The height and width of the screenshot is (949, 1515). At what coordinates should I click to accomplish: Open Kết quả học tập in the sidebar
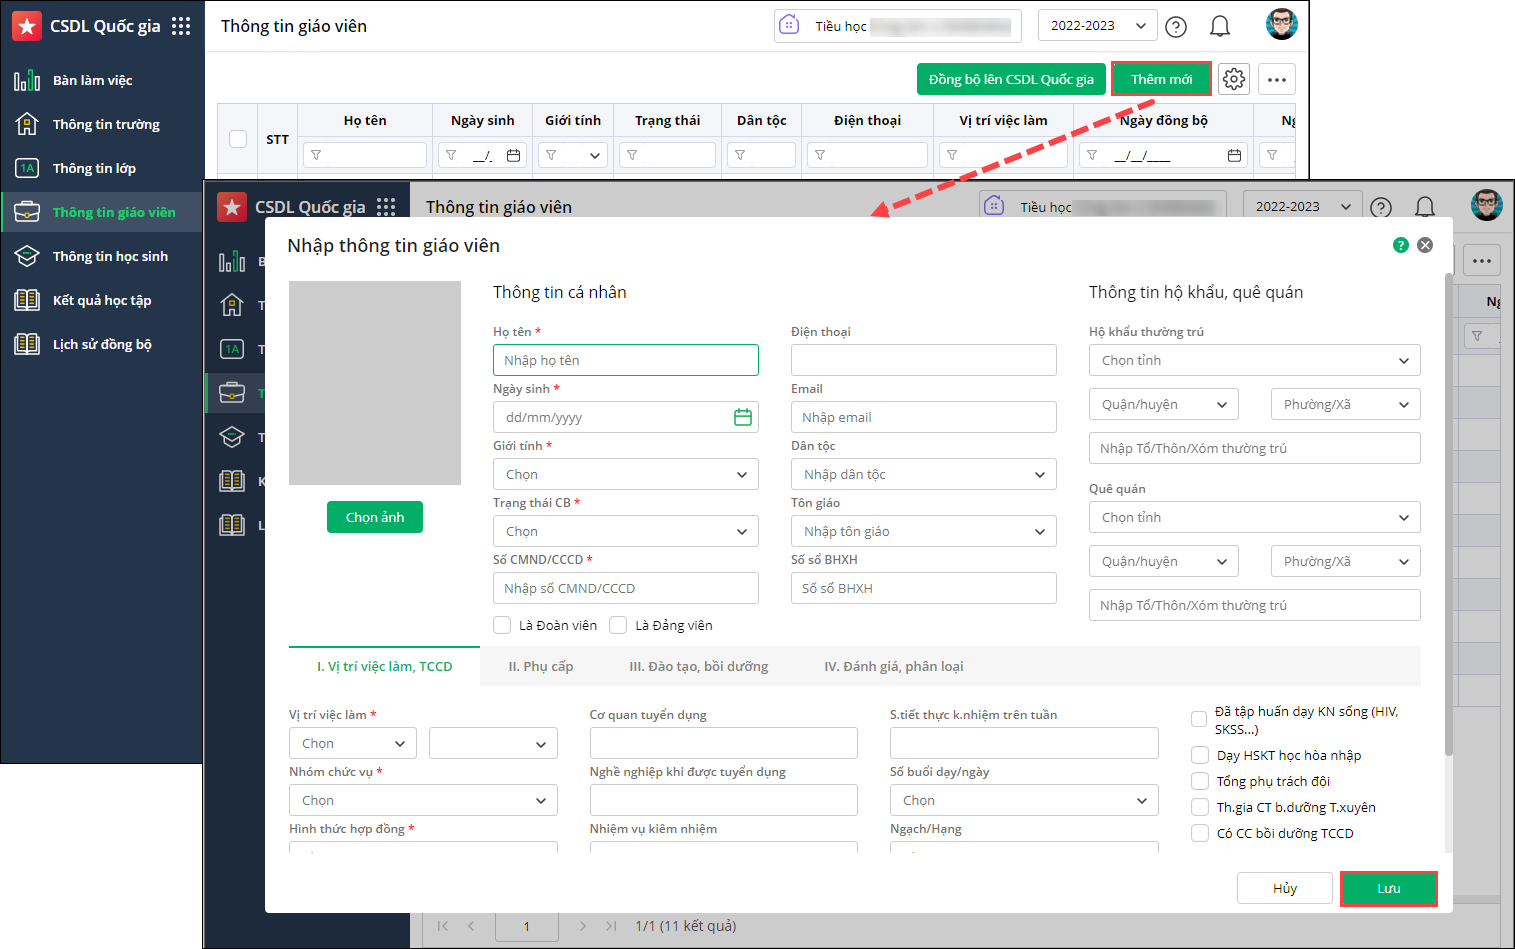(102, 300)
